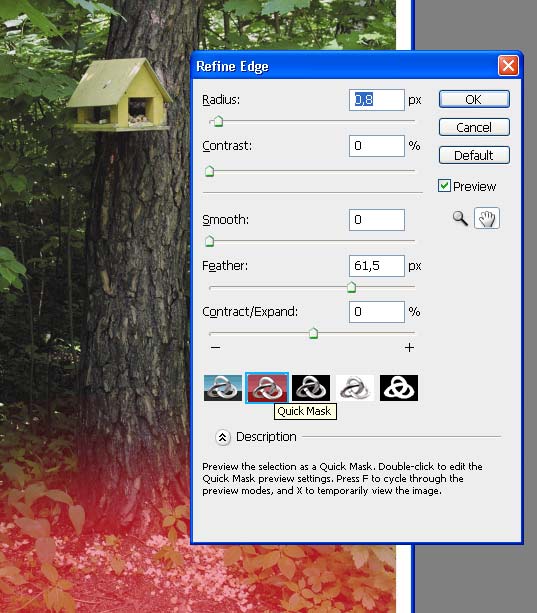
Task: Activate the Hand pan tool
Action: 487,218
